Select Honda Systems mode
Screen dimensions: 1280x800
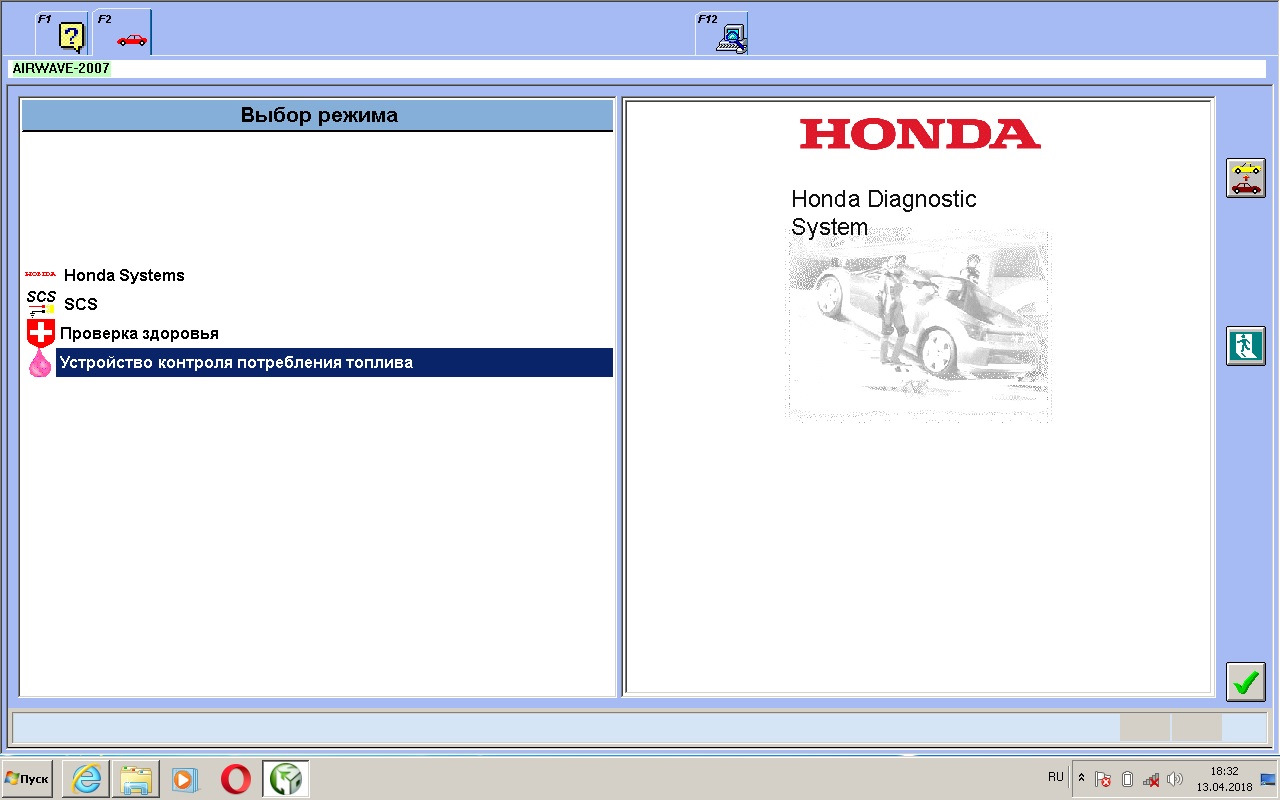[124, 275]
